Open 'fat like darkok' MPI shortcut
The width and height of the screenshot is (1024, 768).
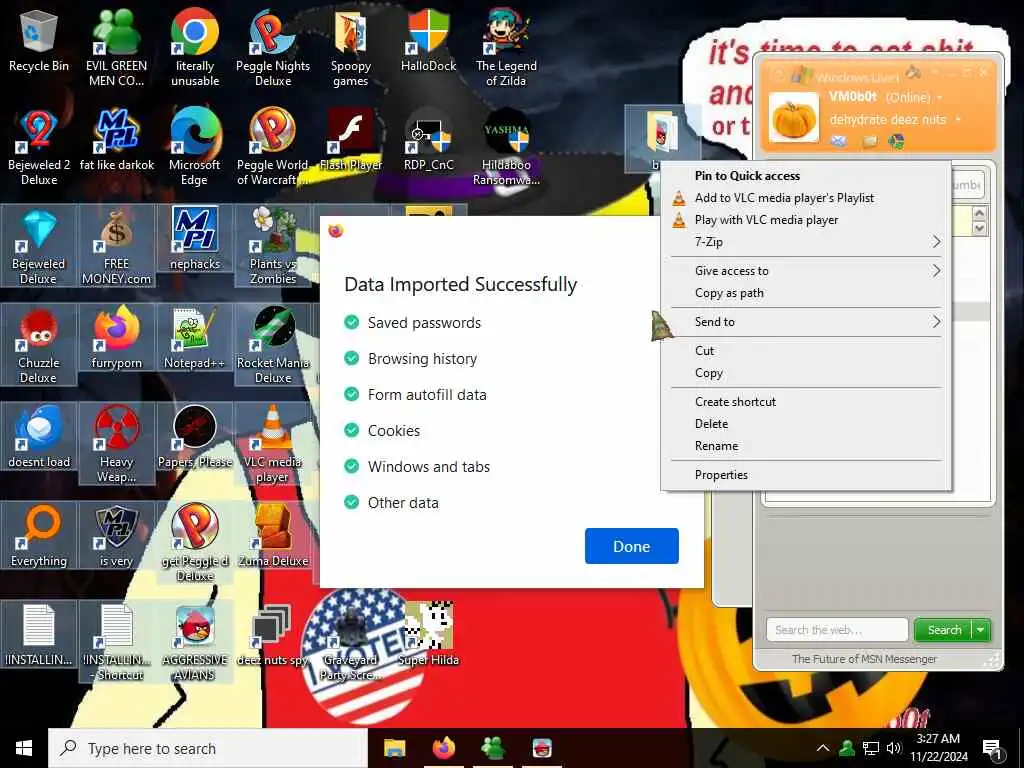pyautogui.click(x=116, y=140)
